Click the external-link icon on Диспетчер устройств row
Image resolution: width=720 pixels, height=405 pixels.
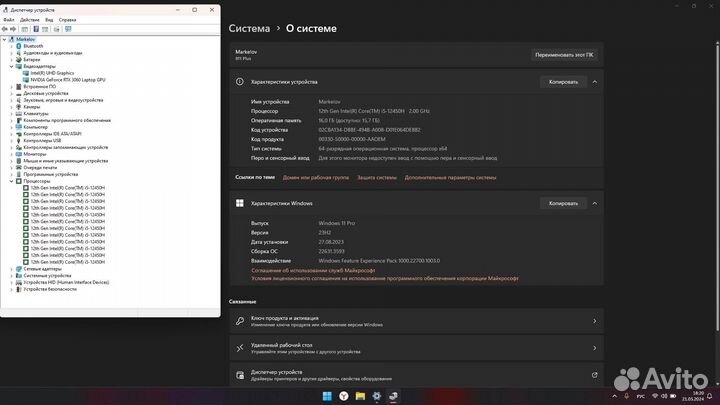point(594,375)
